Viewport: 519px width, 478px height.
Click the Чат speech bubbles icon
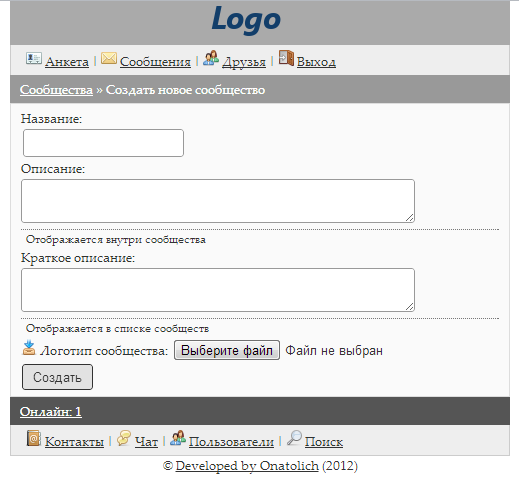pyautogui.click(x=124, y=438)
